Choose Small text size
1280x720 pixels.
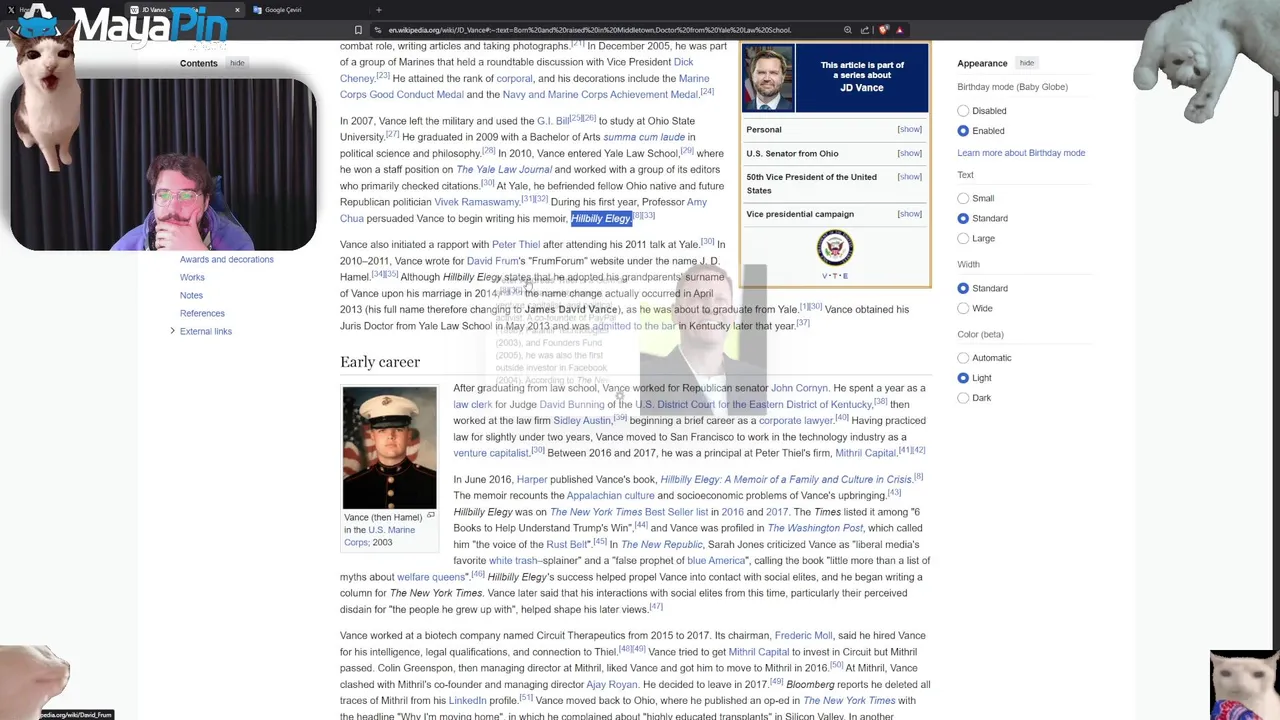963,198
